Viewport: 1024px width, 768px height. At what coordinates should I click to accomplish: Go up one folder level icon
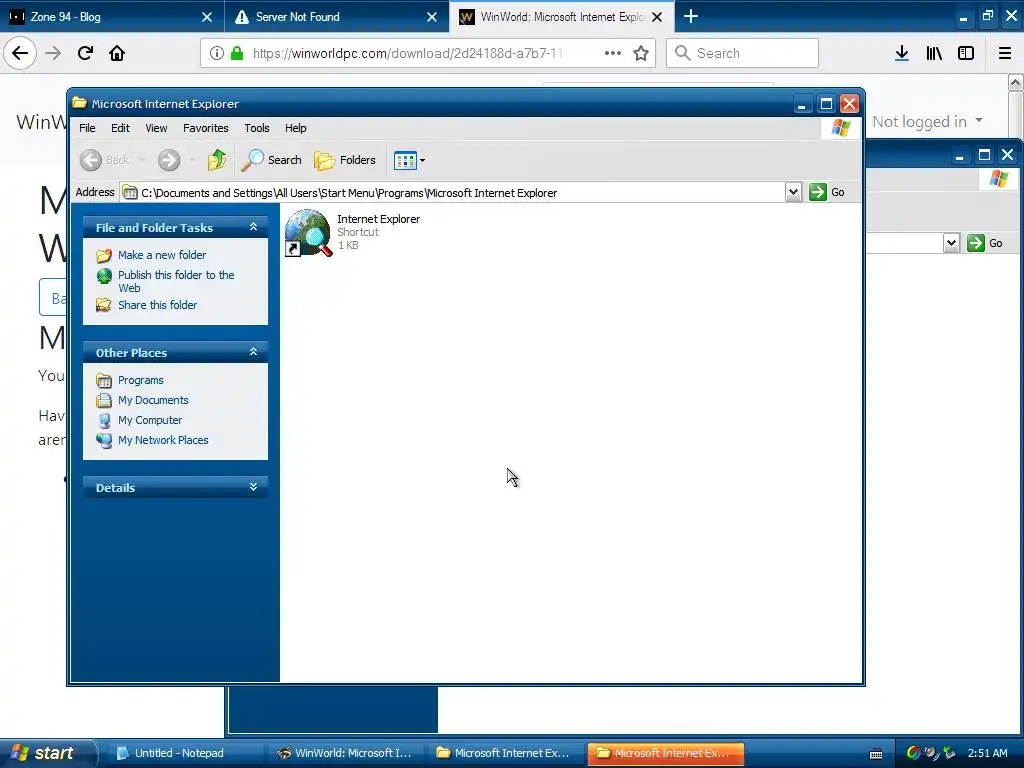point(217,160)
